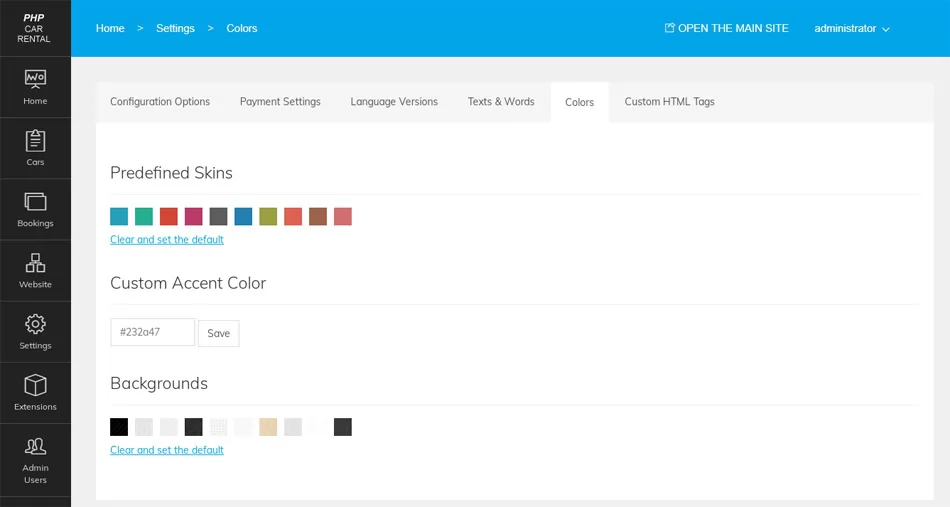The image size is (950, 507).
Task: Click the OPEN THE MAIN SITE link
Action: pyautogui.click(x=733, y=28)
